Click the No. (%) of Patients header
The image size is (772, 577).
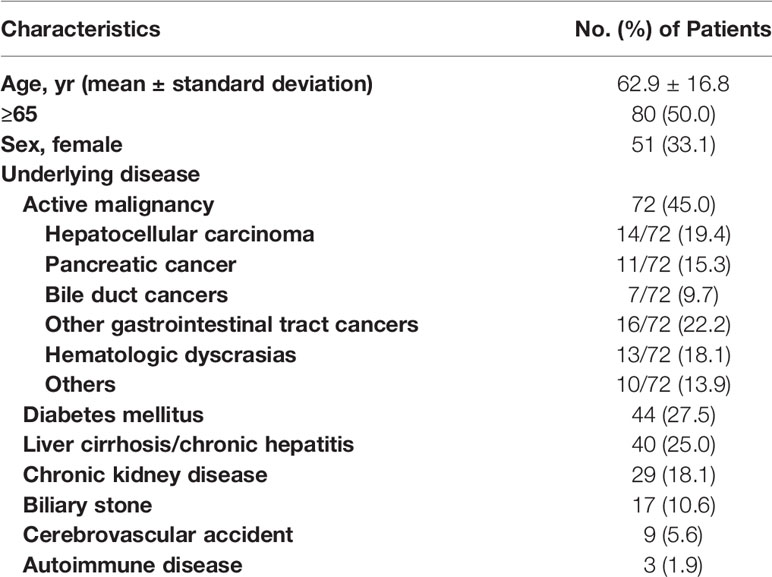pos(673,29)
